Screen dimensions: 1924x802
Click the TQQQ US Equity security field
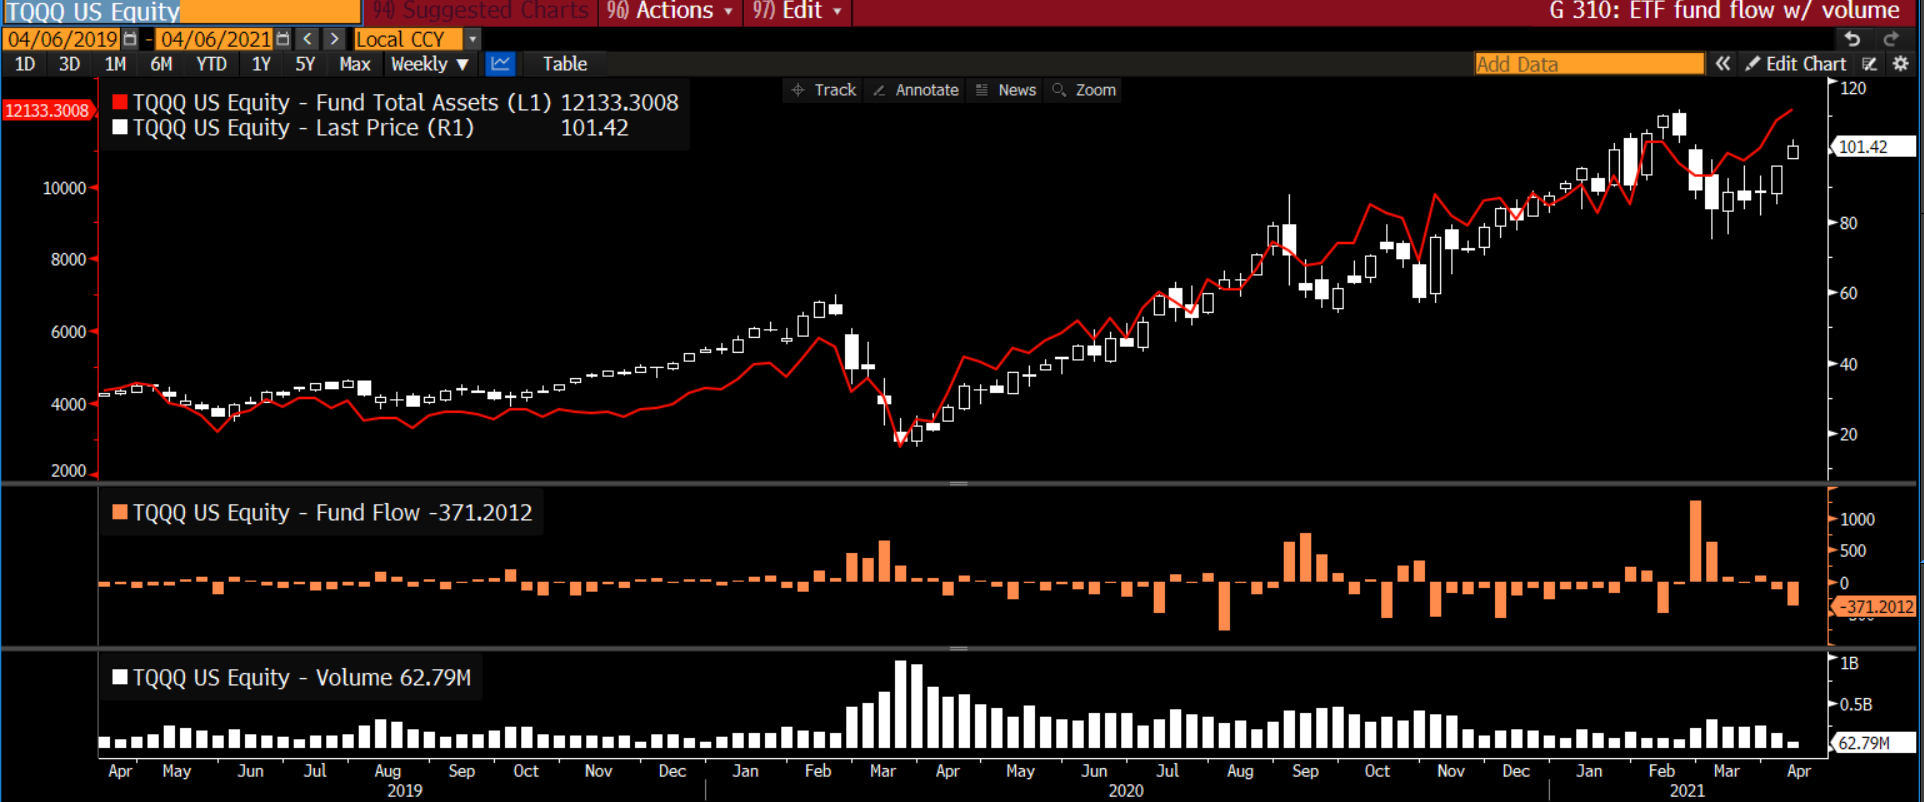[181, 12]
